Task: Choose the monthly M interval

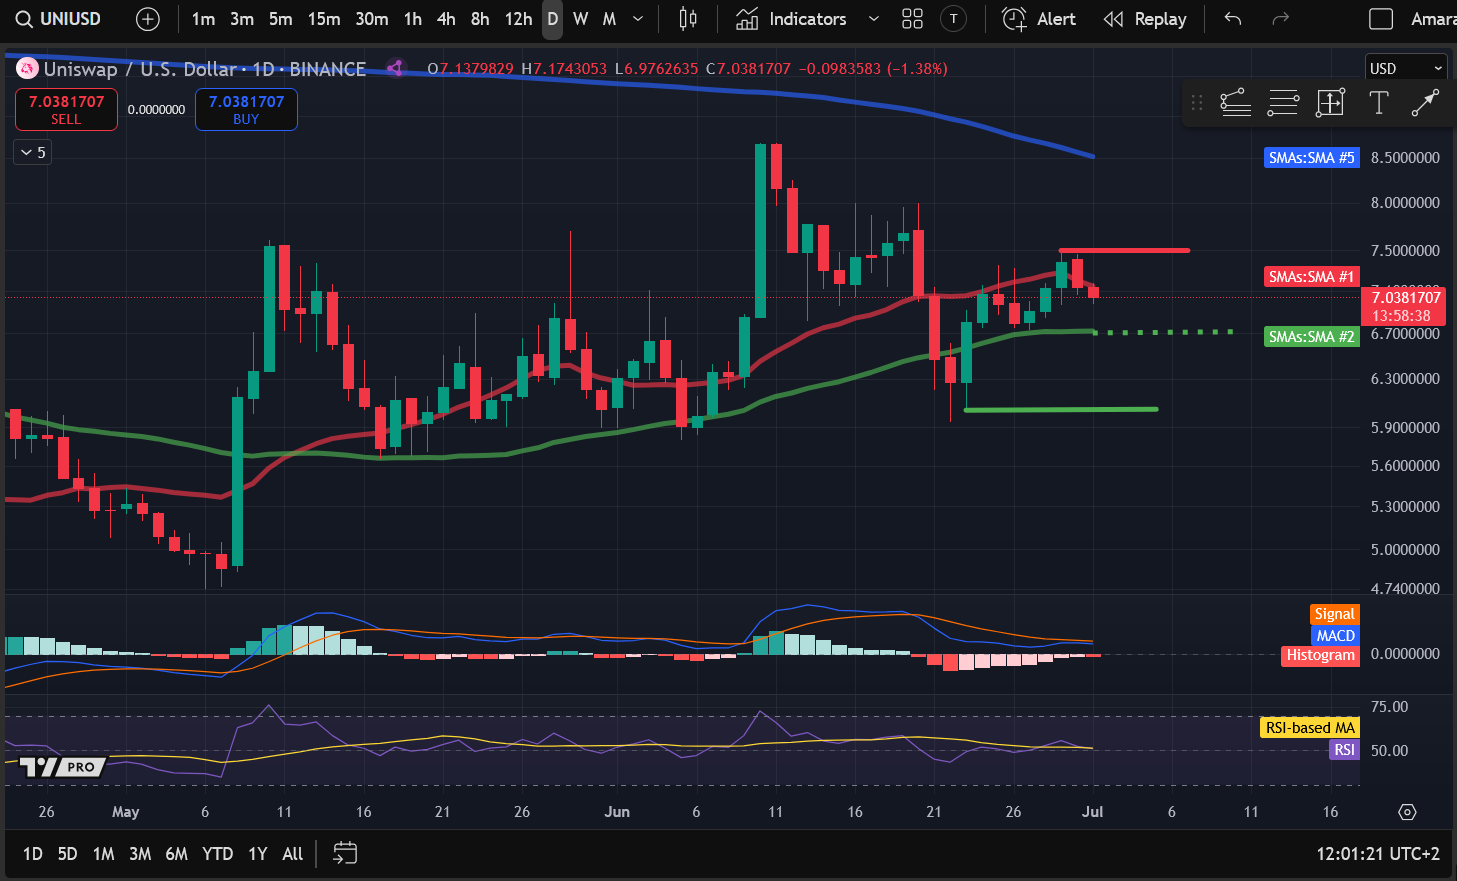Action: click(609, 19)
